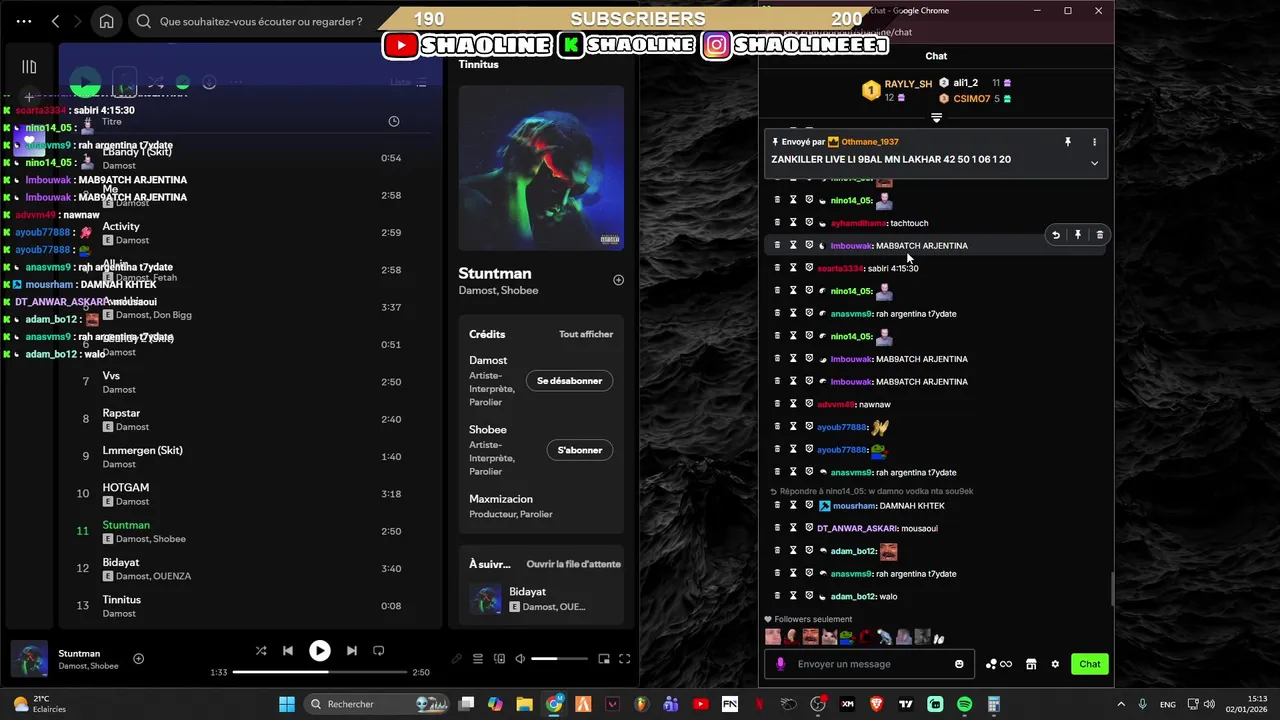The width and height of the screenshot is (1280, 720).
Task: Reply to the hovered Imbouwak message
Action: coord(1056,235)
